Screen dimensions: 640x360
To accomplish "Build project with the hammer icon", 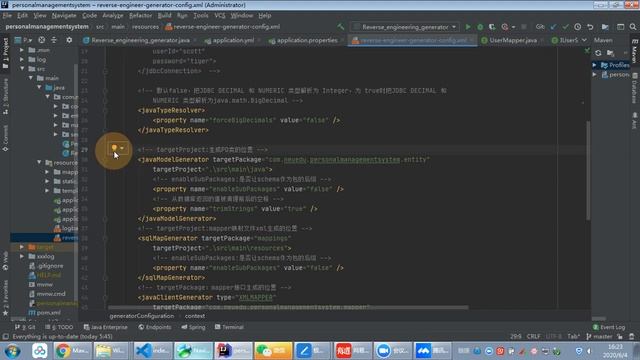I will point(340,27).
